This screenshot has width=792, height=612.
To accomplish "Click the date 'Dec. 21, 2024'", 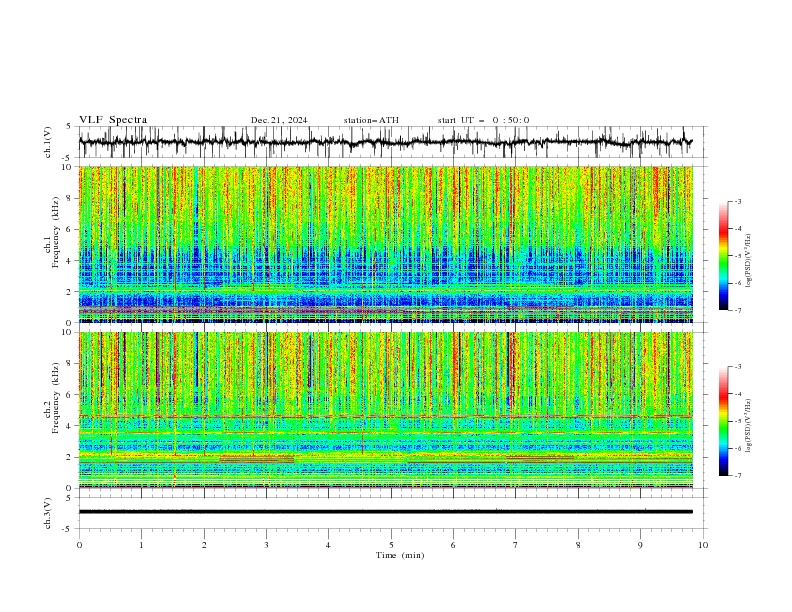I will (279, 120).
